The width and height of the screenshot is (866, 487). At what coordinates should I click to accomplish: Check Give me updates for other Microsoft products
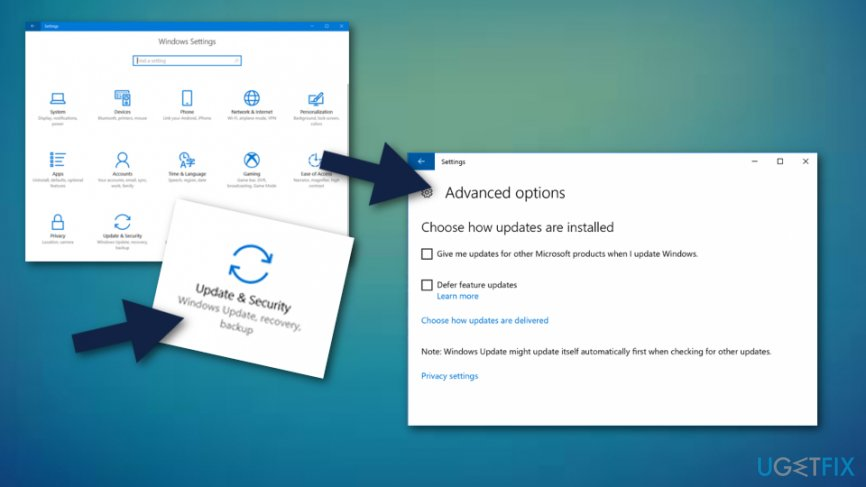point(426,254)
